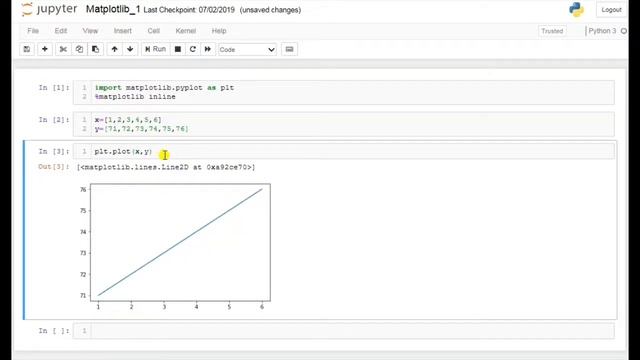This screenshot has height=360, width=640.
Task: Click the import matplotlib.pyplot code cell
Action: tap(343, 92)
